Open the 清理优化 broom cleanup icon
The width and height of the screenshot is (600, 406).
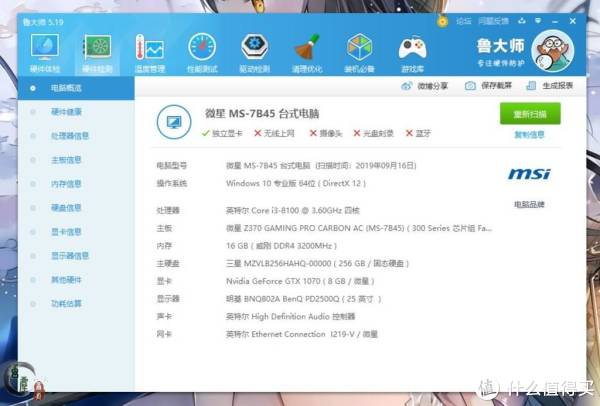click(307, 52)
